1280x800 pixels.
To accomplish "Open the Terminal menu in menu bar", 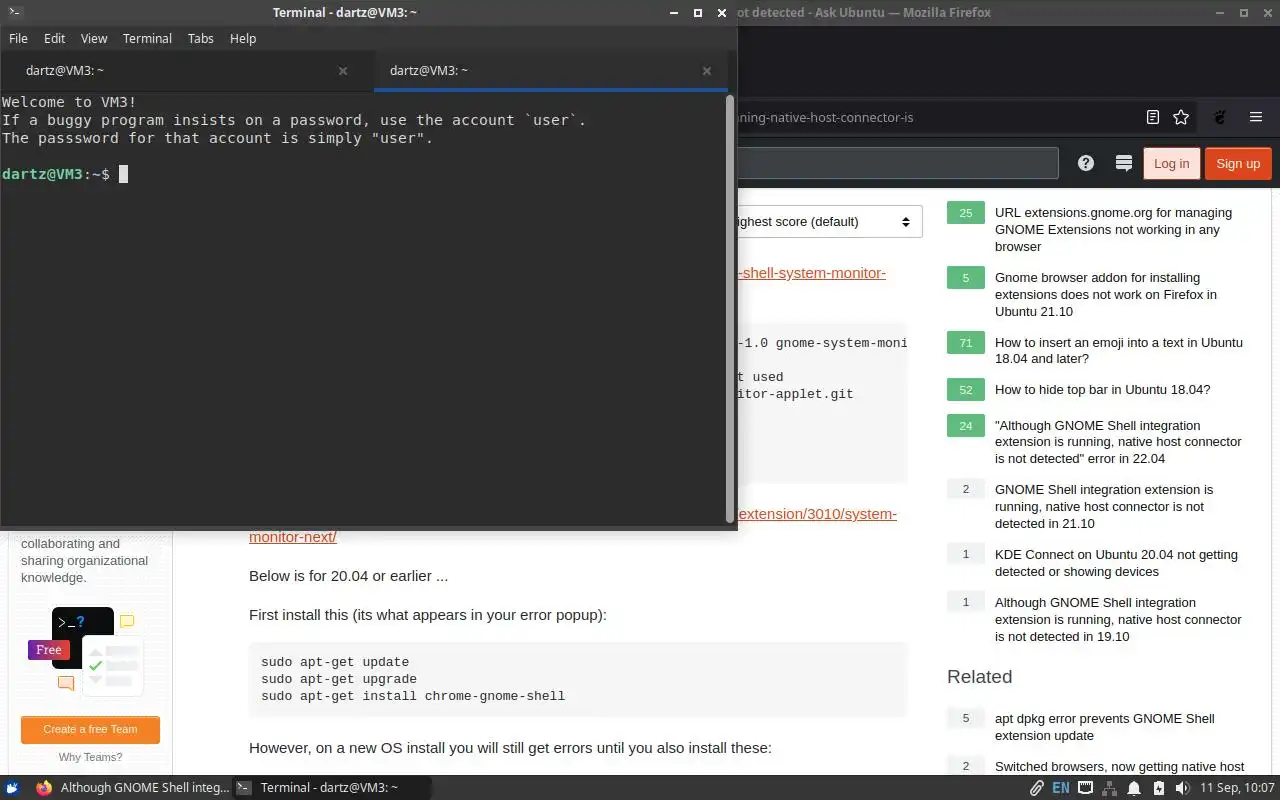I will click(x=147, y=38).
